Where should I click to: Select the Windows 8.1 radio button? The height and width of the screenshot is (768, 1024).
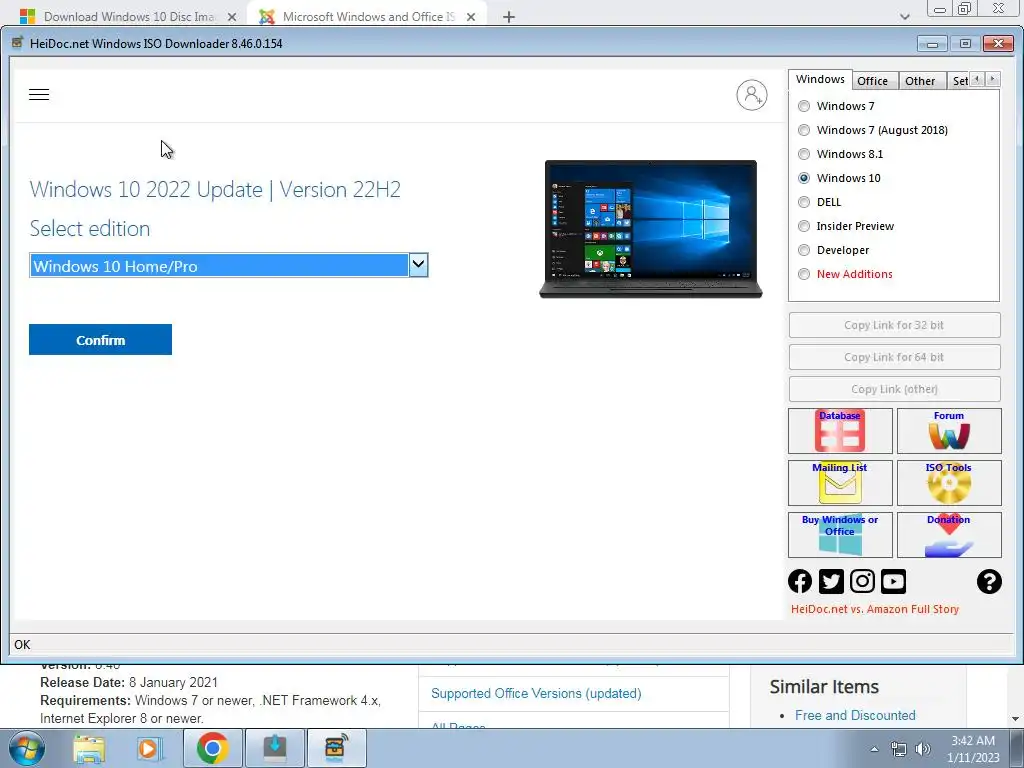[804, 154]
